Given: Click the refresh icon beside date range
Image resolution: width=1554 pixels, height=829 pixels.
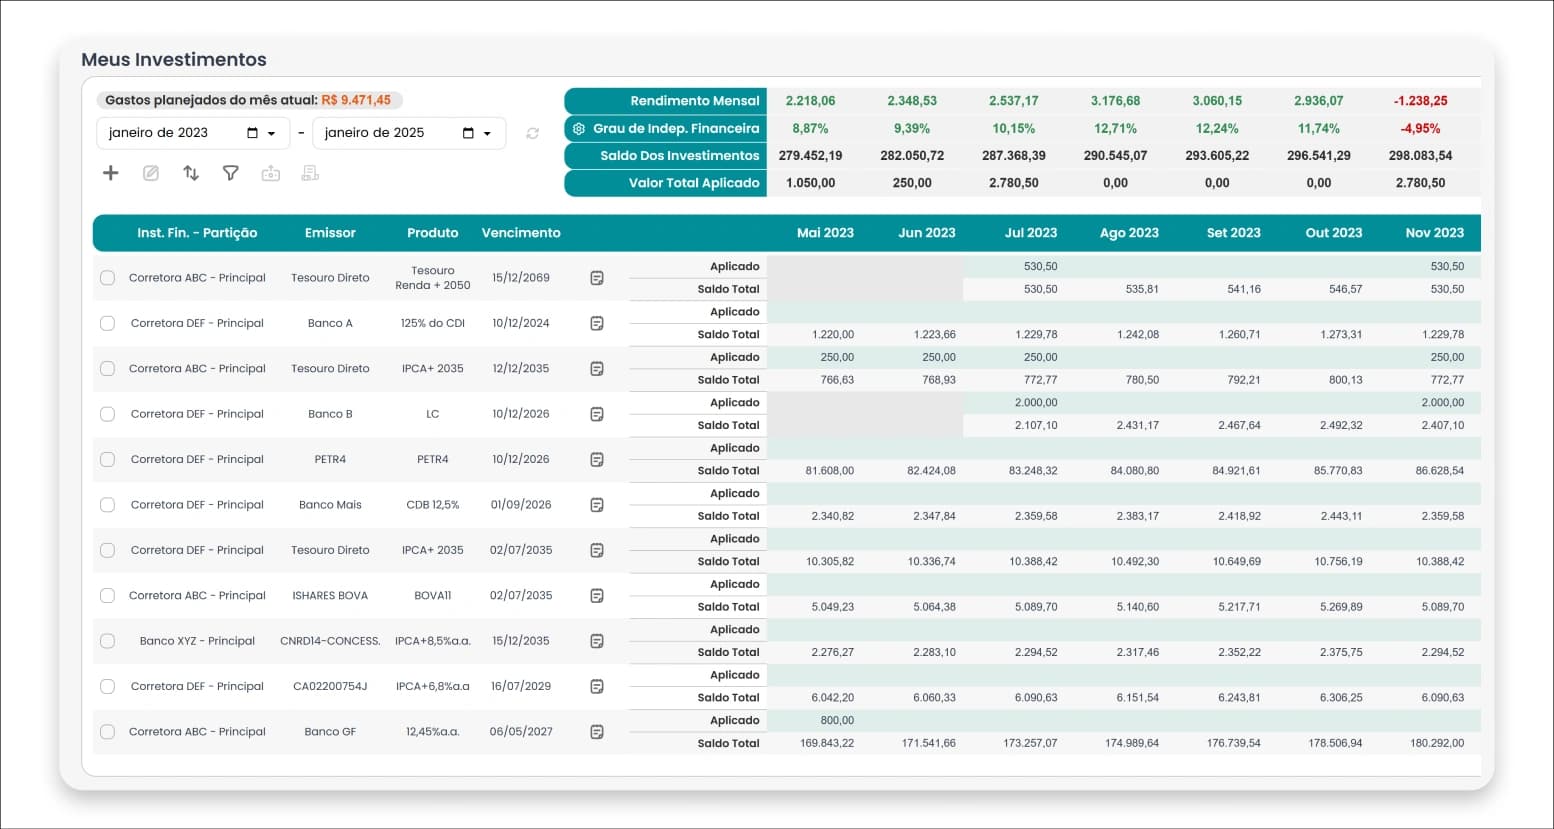Looking at the screenshot, I should click(533, 133).
